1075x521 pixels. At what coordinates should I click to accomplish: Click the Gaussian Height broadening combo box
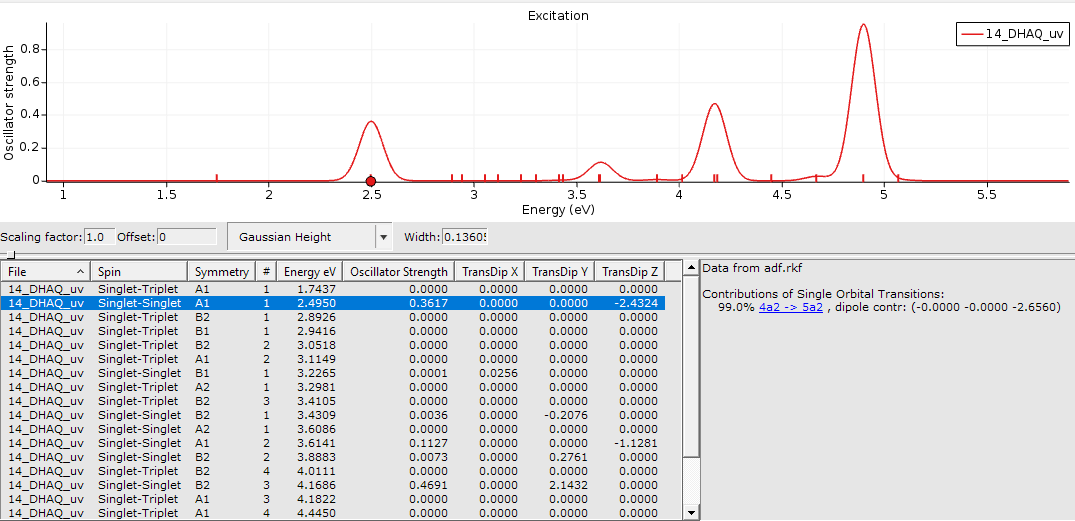point(300,237)
